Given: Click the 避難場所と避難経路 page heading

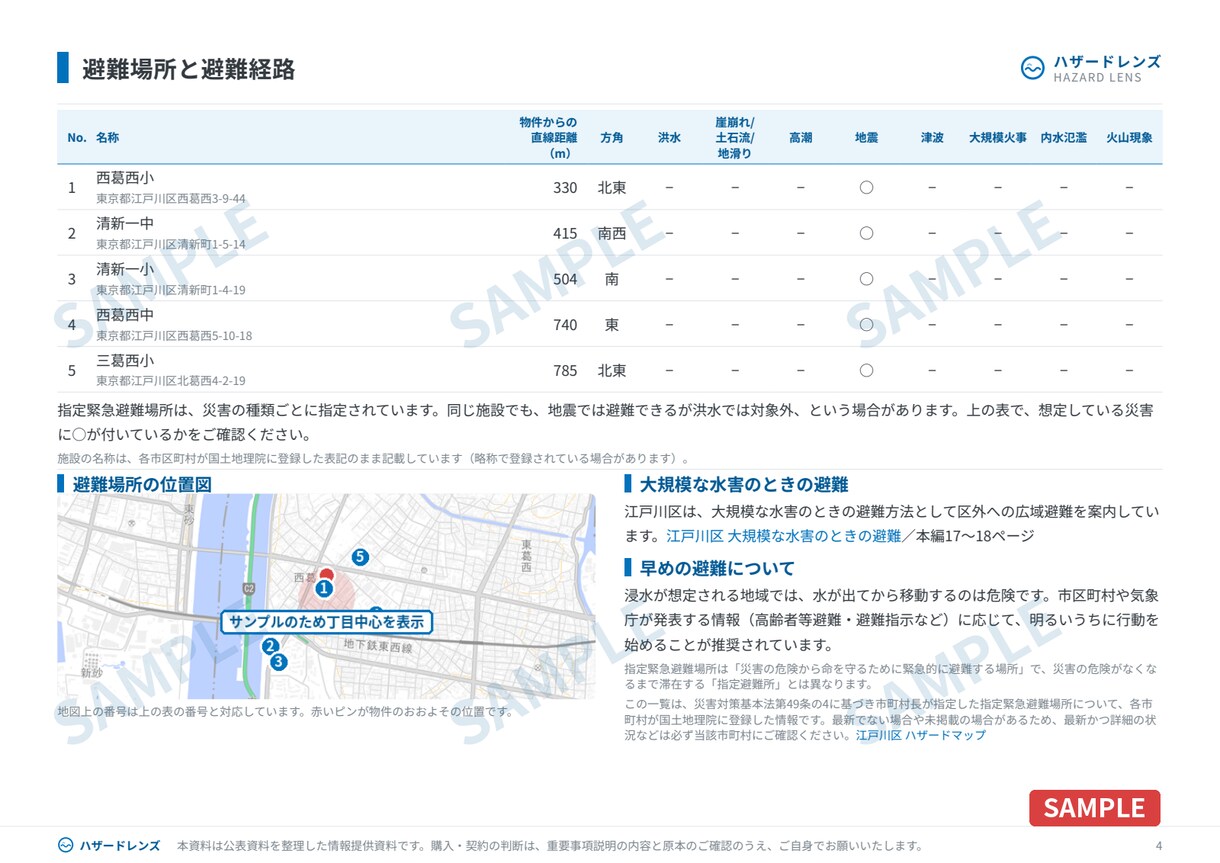Looking at the screenshot, I should tap(188, 69).
